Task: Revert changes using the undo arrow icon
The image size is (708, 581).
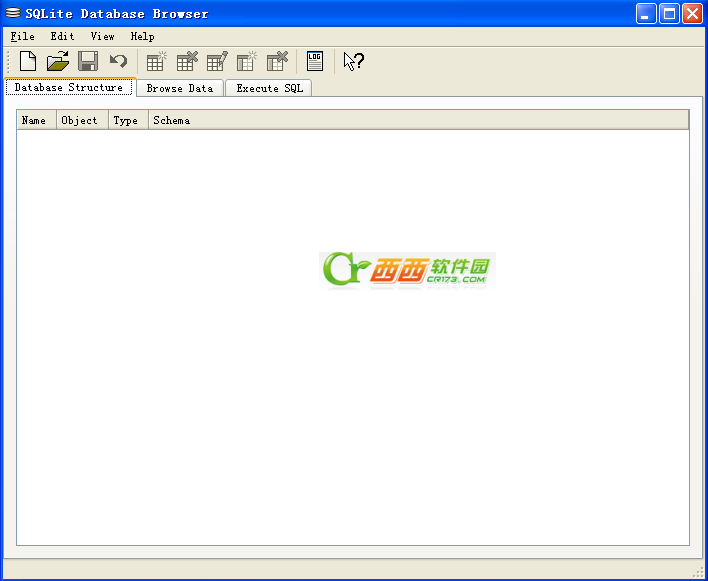Action: [x=118, y=61]
